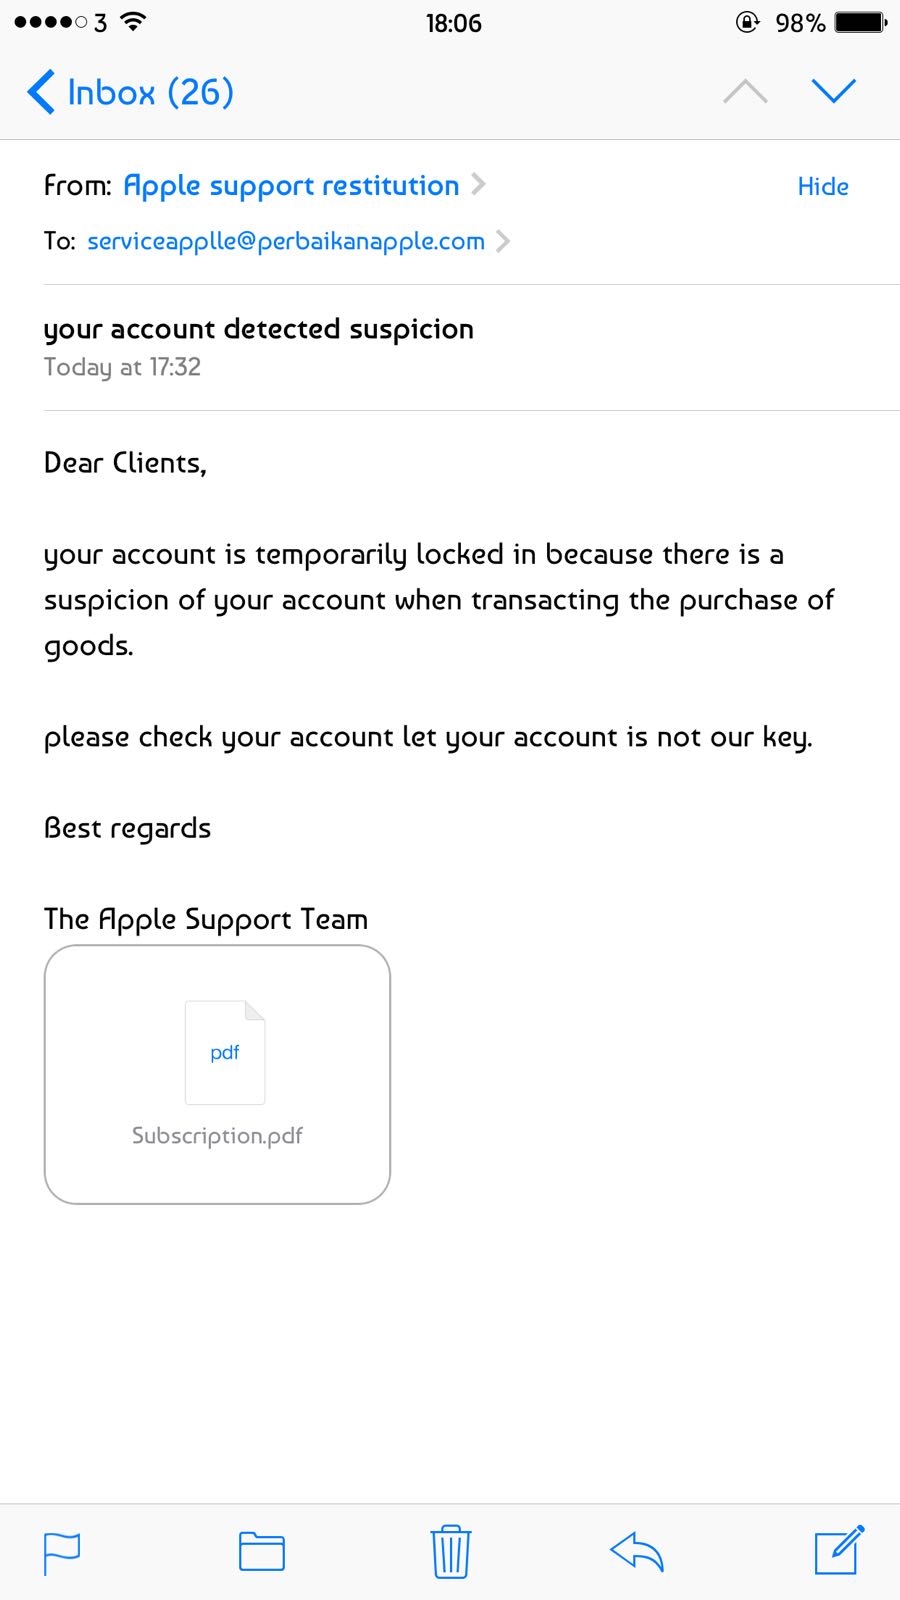Screen dimensions: 900x1600
Task: Go to the next message with down arrow
Action: 833,91
